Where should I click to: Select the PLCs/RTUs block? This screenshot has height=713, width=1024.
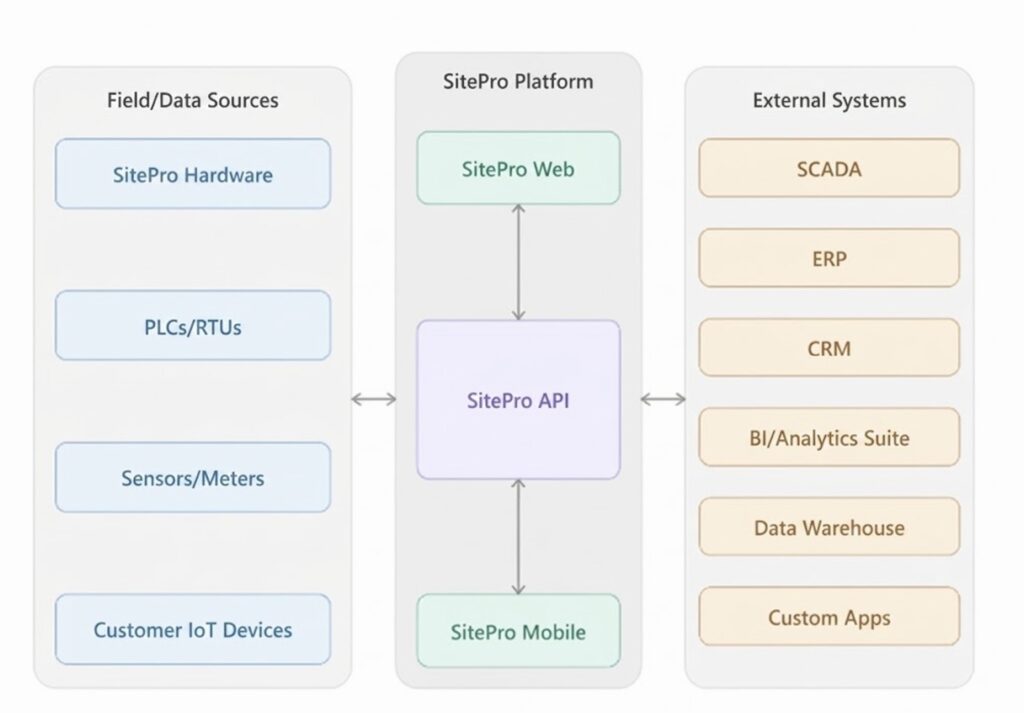pyautogui.click(x=193, y=326)
